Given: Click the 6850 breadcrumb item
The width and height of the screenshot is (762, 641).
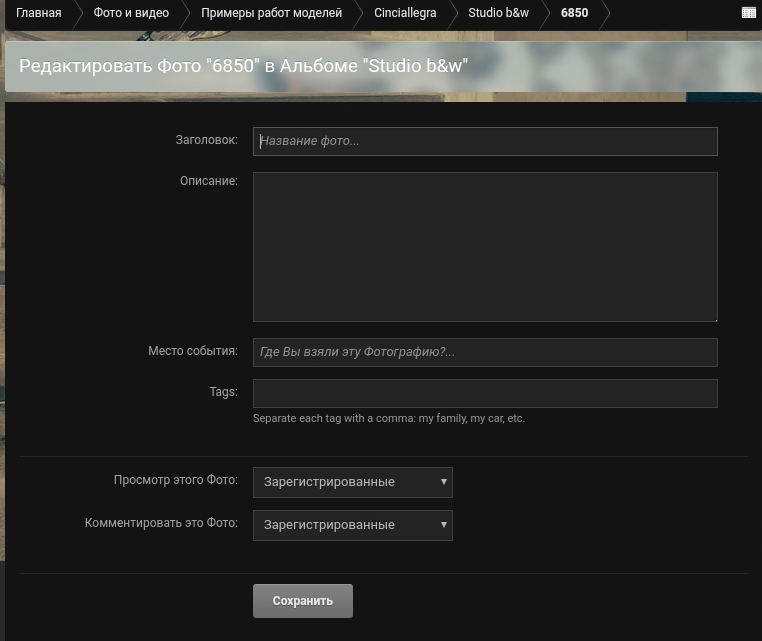Looking at the screenshot, I should pos(574,13).
